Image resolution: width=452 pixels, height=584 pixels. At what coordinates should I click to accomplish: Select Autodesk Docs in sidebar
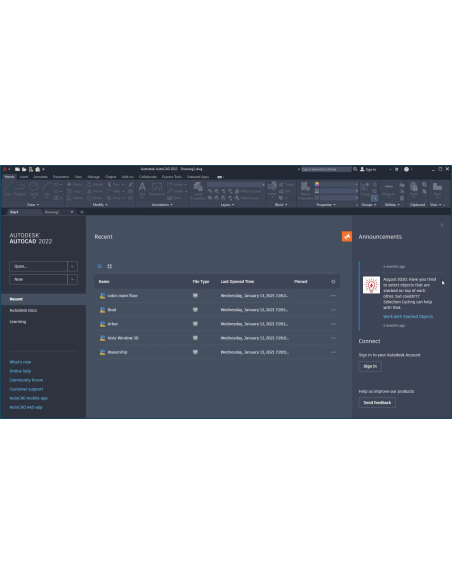point(23,310)
